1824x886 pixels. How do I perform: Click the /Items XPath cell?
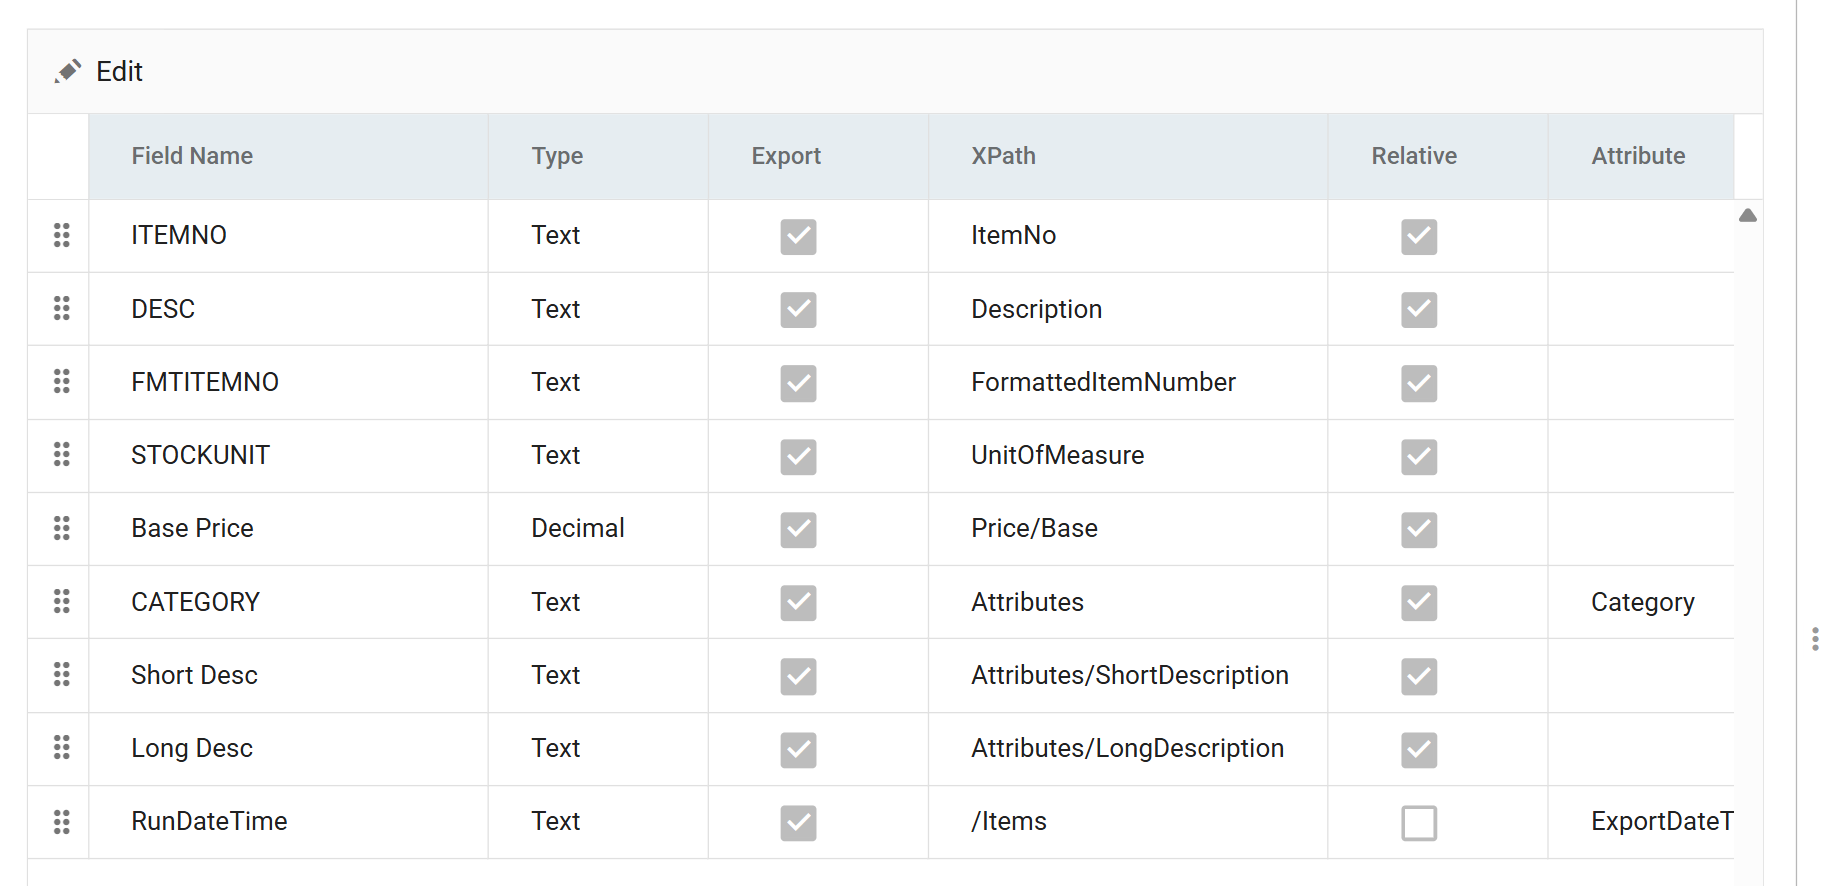(1128, 822)
